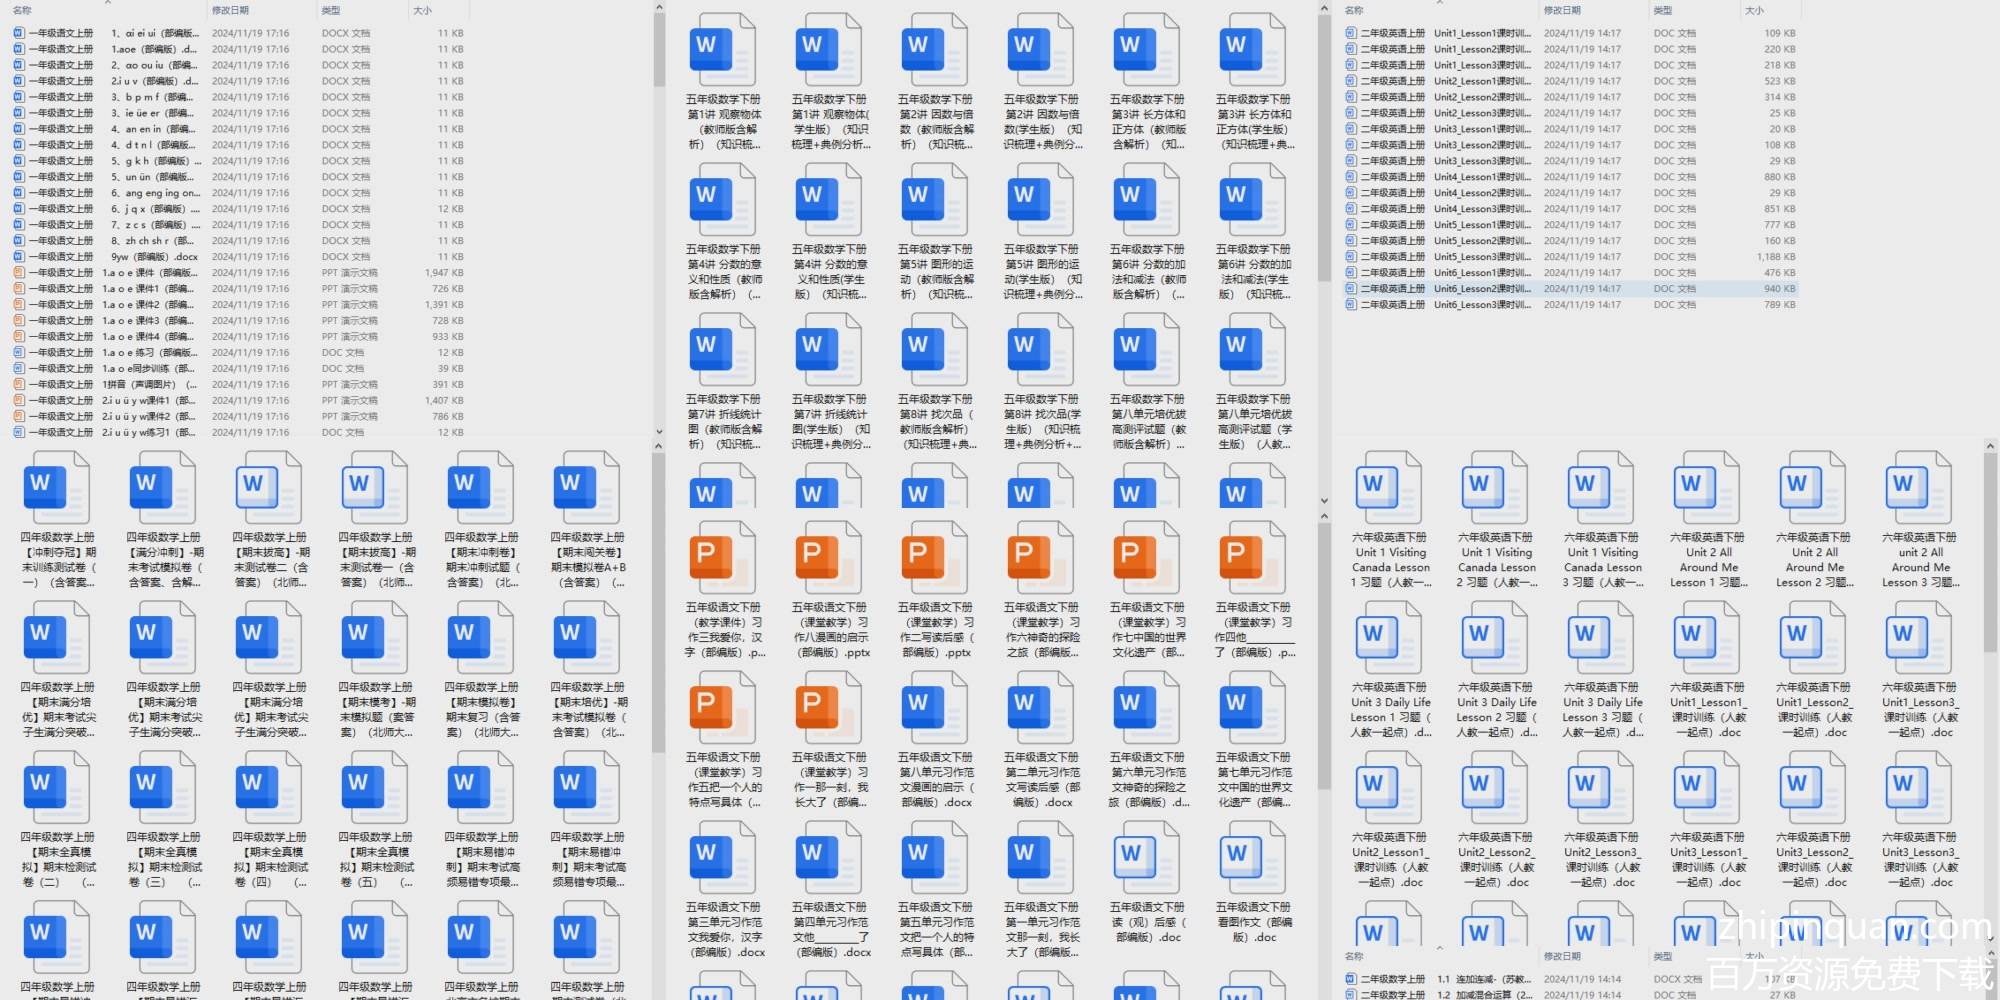Image resolution: width=2000 pixels, height=1000 pixels.
Task: Select row 二年级英语上册 Unit6_Lesson2 课时训练
Action: 1480,289
